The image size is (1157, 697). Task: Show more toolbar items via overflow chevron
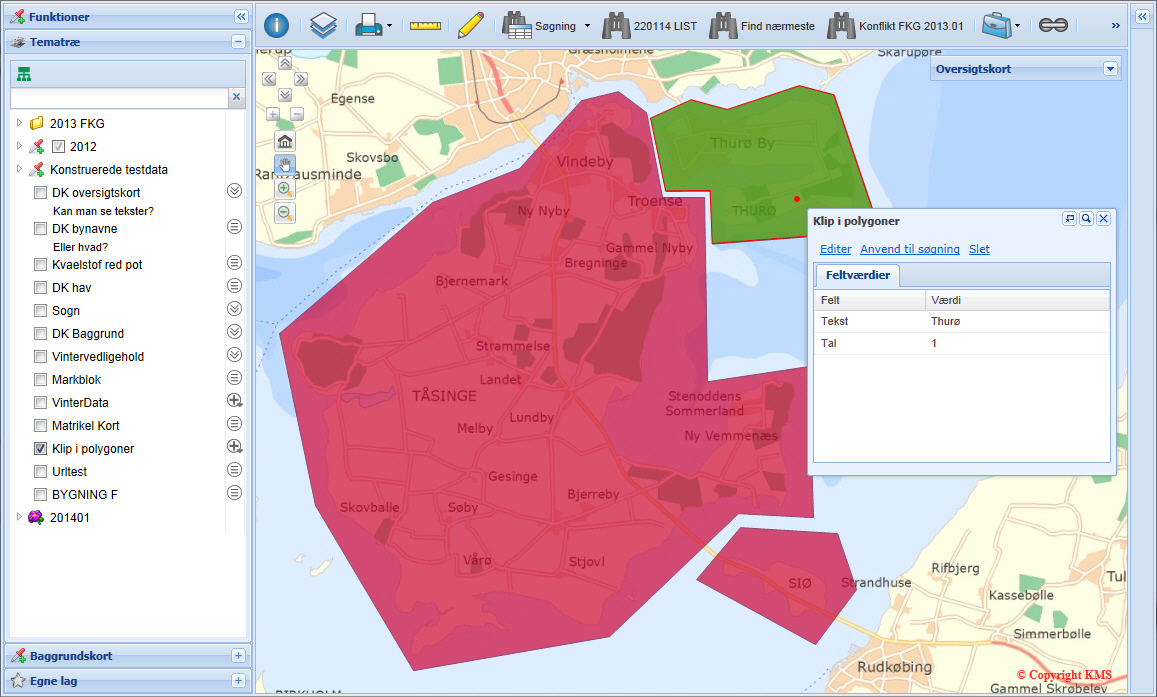click(1116, 26)
